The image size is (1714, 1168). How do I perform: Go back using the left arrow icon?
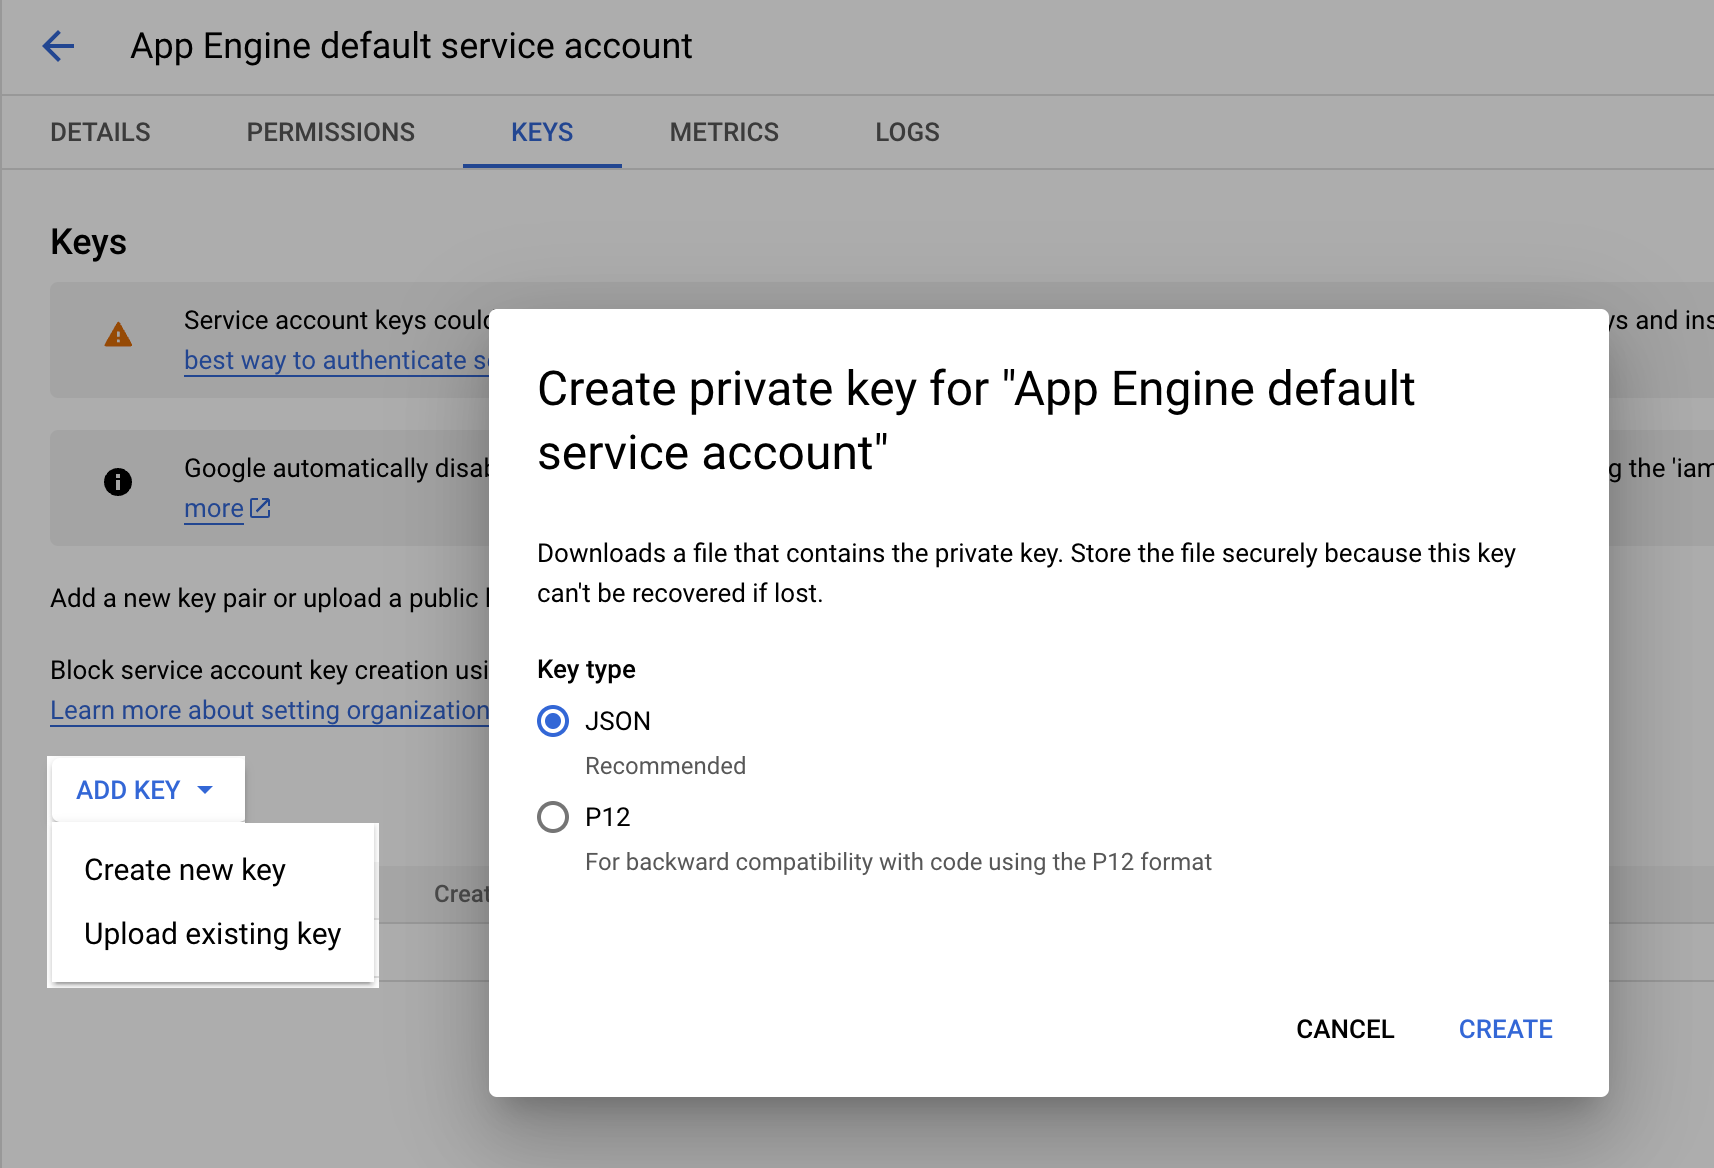click(x=58, y=46)
